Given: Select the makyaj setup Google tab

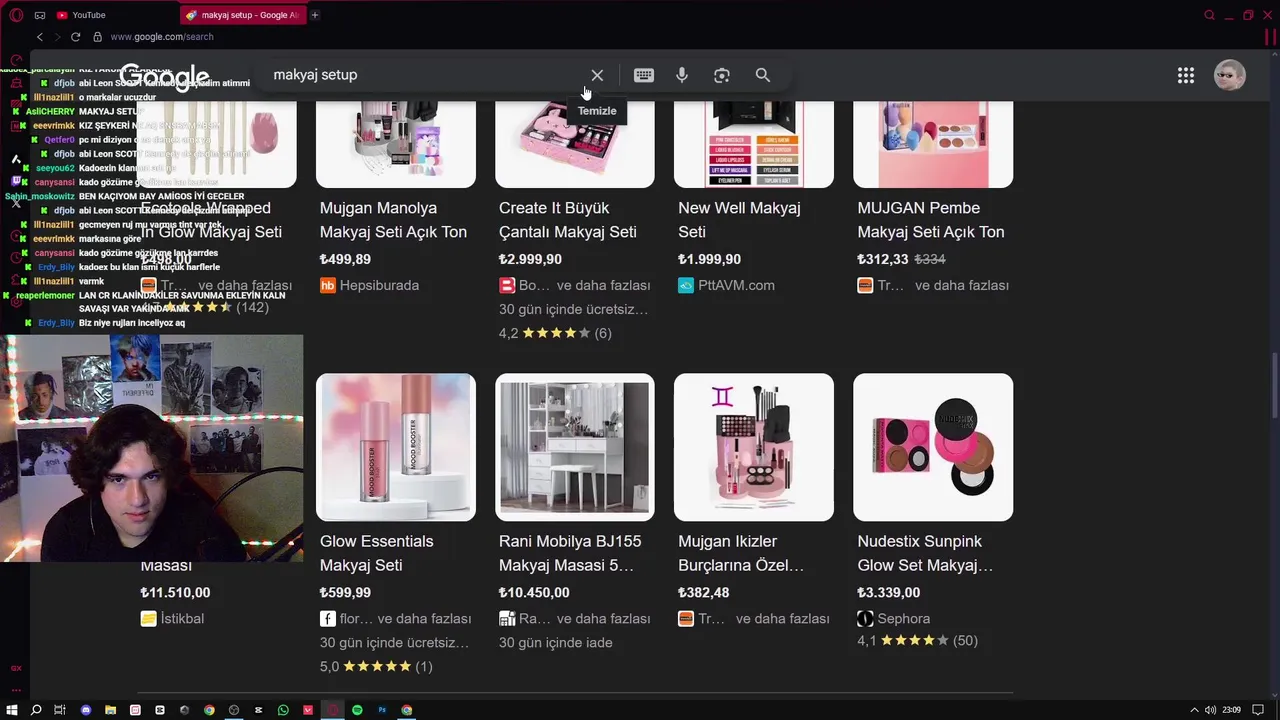Looking at the screenshot, I should pos(243,15).
